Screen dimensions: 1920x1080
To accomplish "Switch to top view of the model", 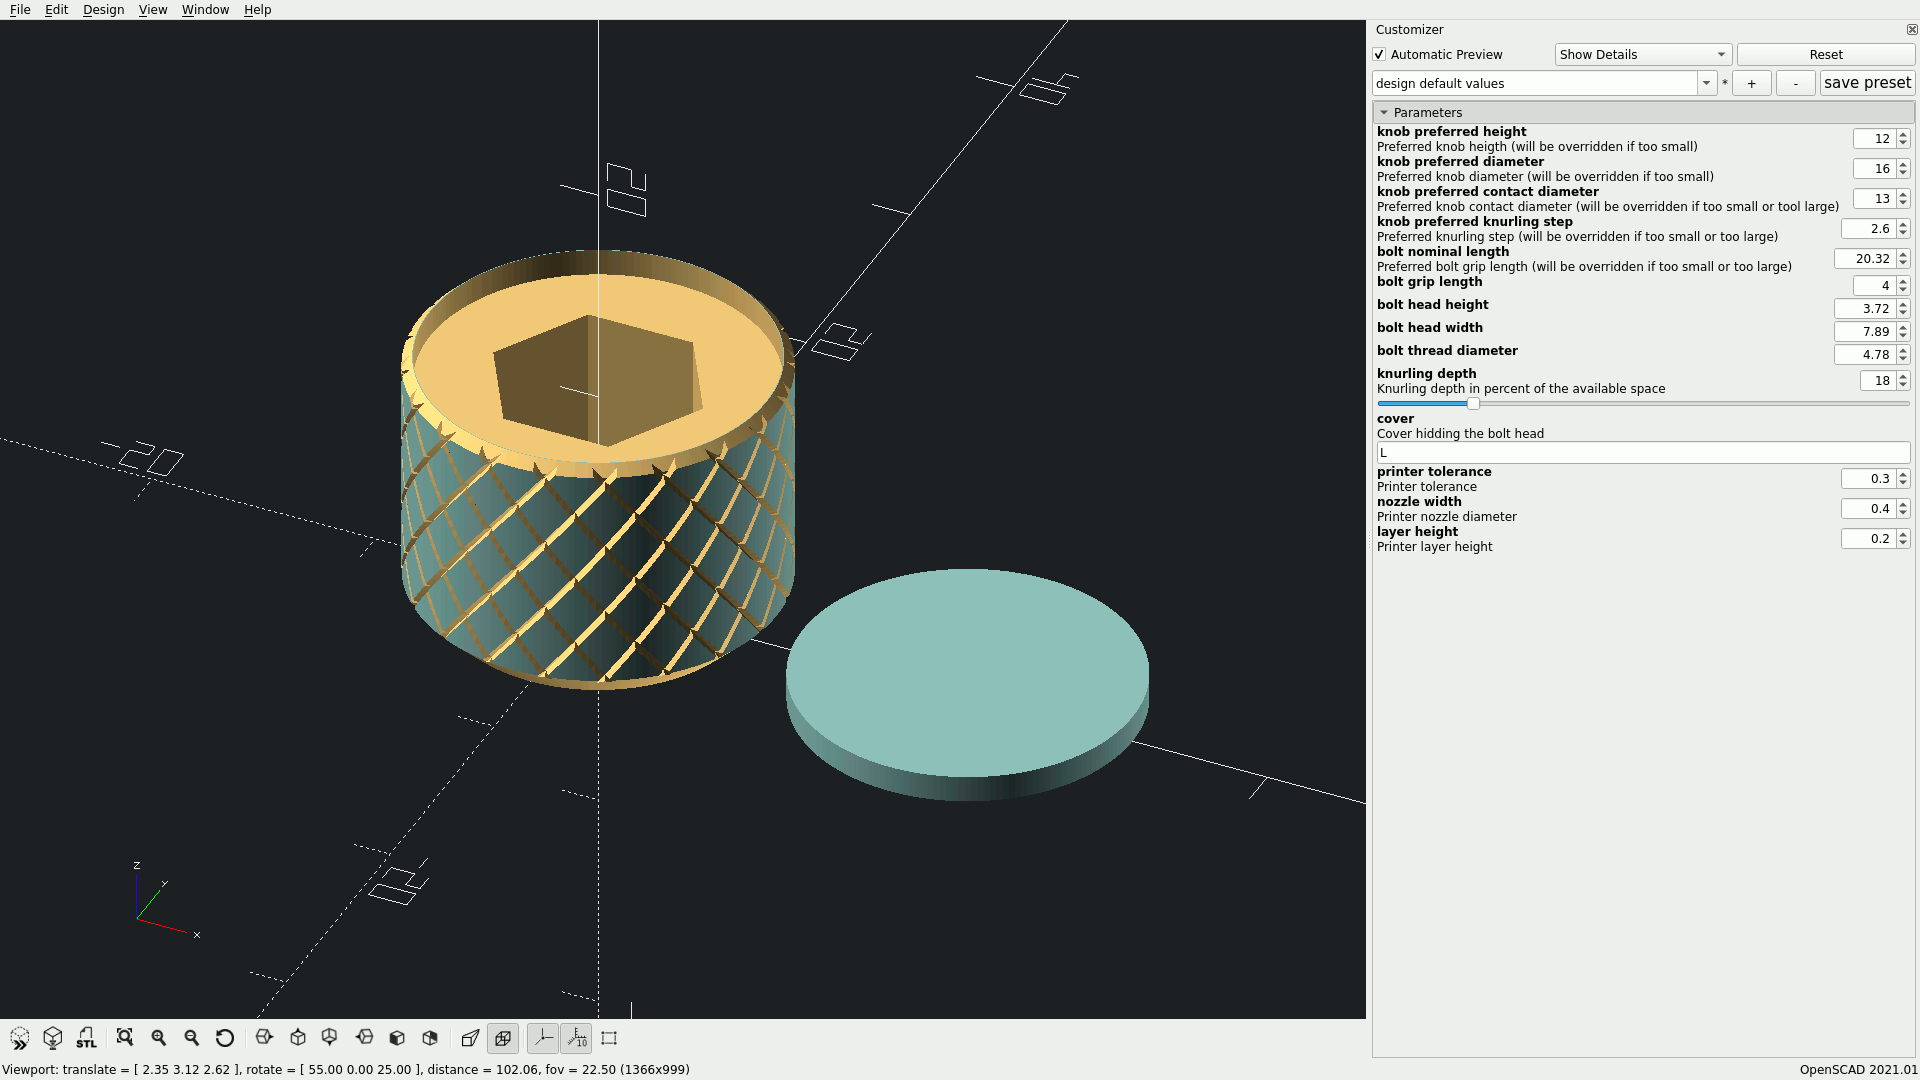I will pyautogui.click(x=297, y=1038).
